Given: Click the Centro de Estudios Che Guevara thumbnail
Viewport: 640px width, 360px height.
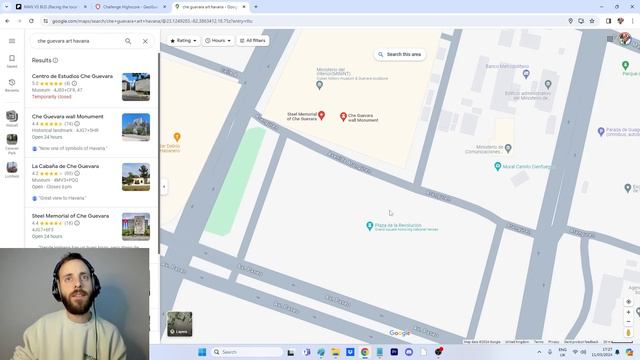Looking at the screenshot, I should 136,87.
